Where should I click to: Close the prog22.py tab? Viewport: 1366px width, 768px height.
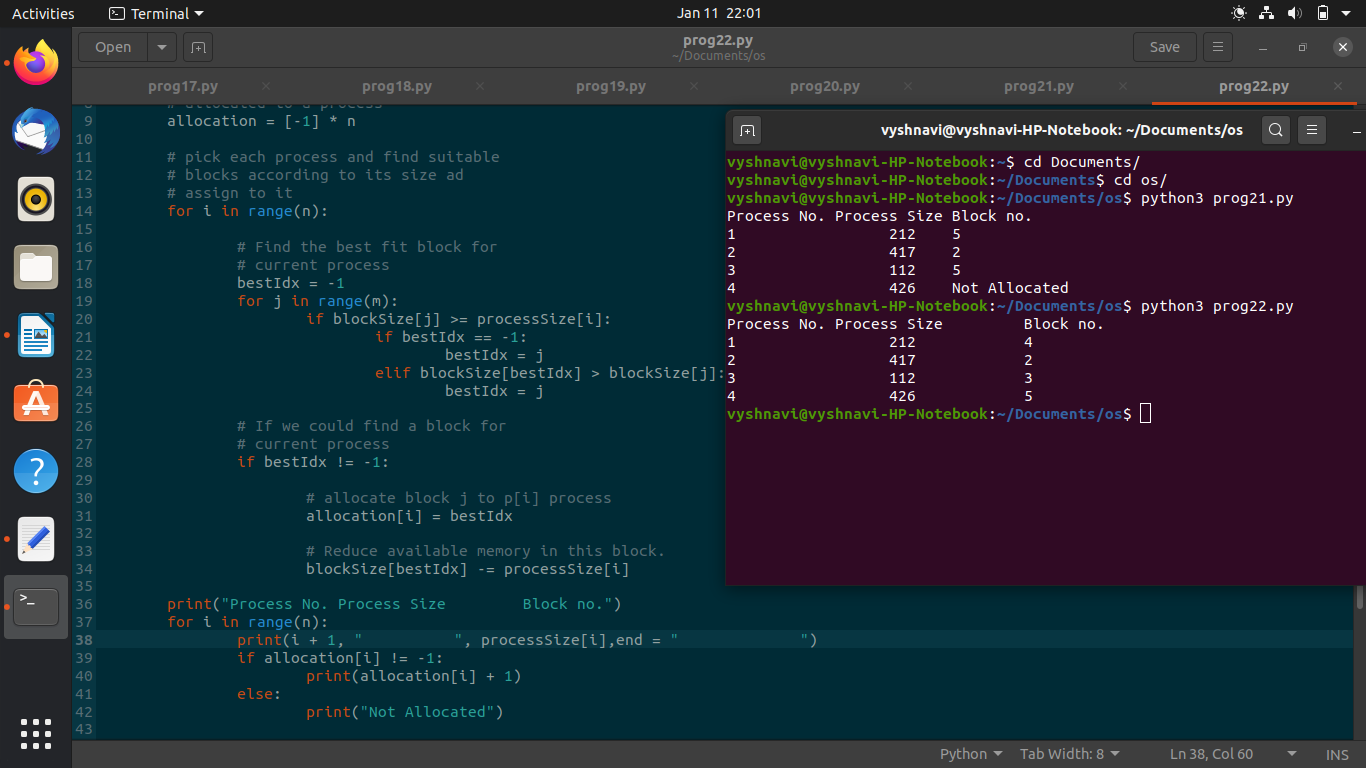coord(1340,86)
